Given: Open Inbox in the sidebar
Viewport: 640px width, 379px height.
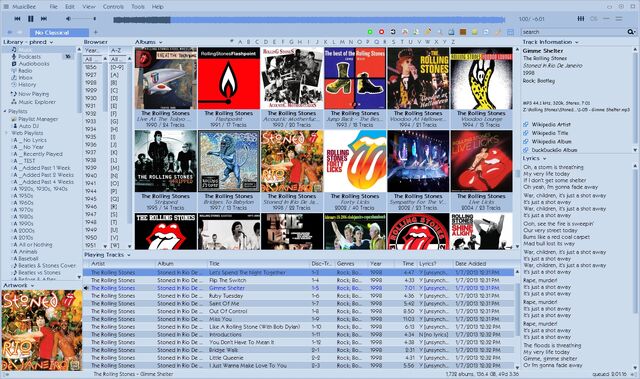Looking at the screenshot, I should pos(25,78).
